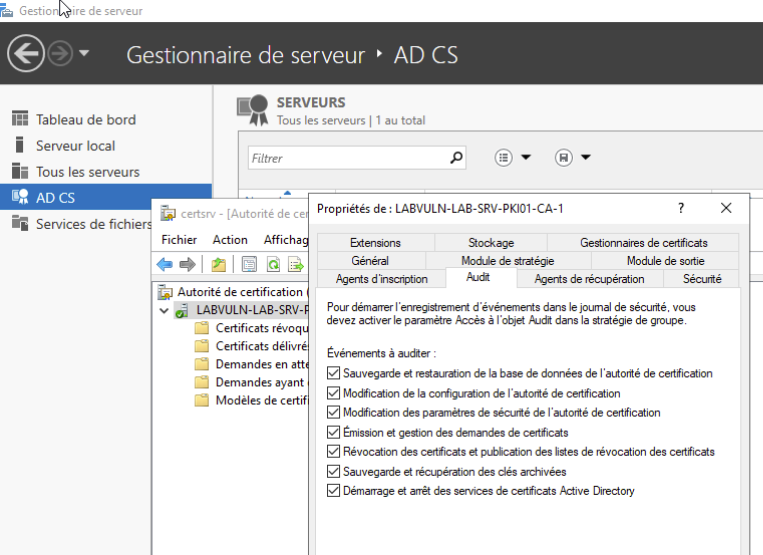Click the up-folder icon in certsrv toolbar
763x555 pixels.
[218, 265]
